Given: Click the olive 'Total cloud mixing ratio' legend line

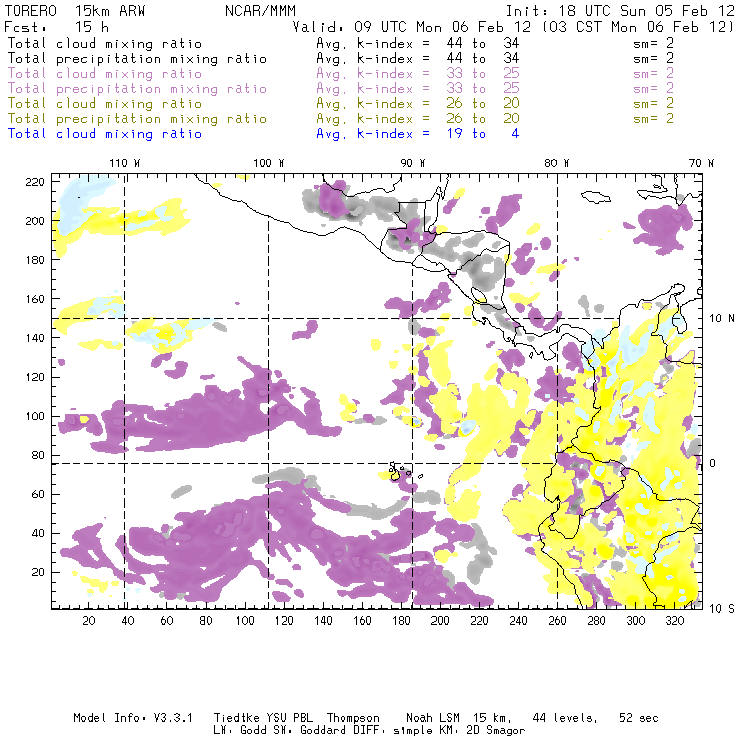Looking at the screenshot, I should click(105, 104).
